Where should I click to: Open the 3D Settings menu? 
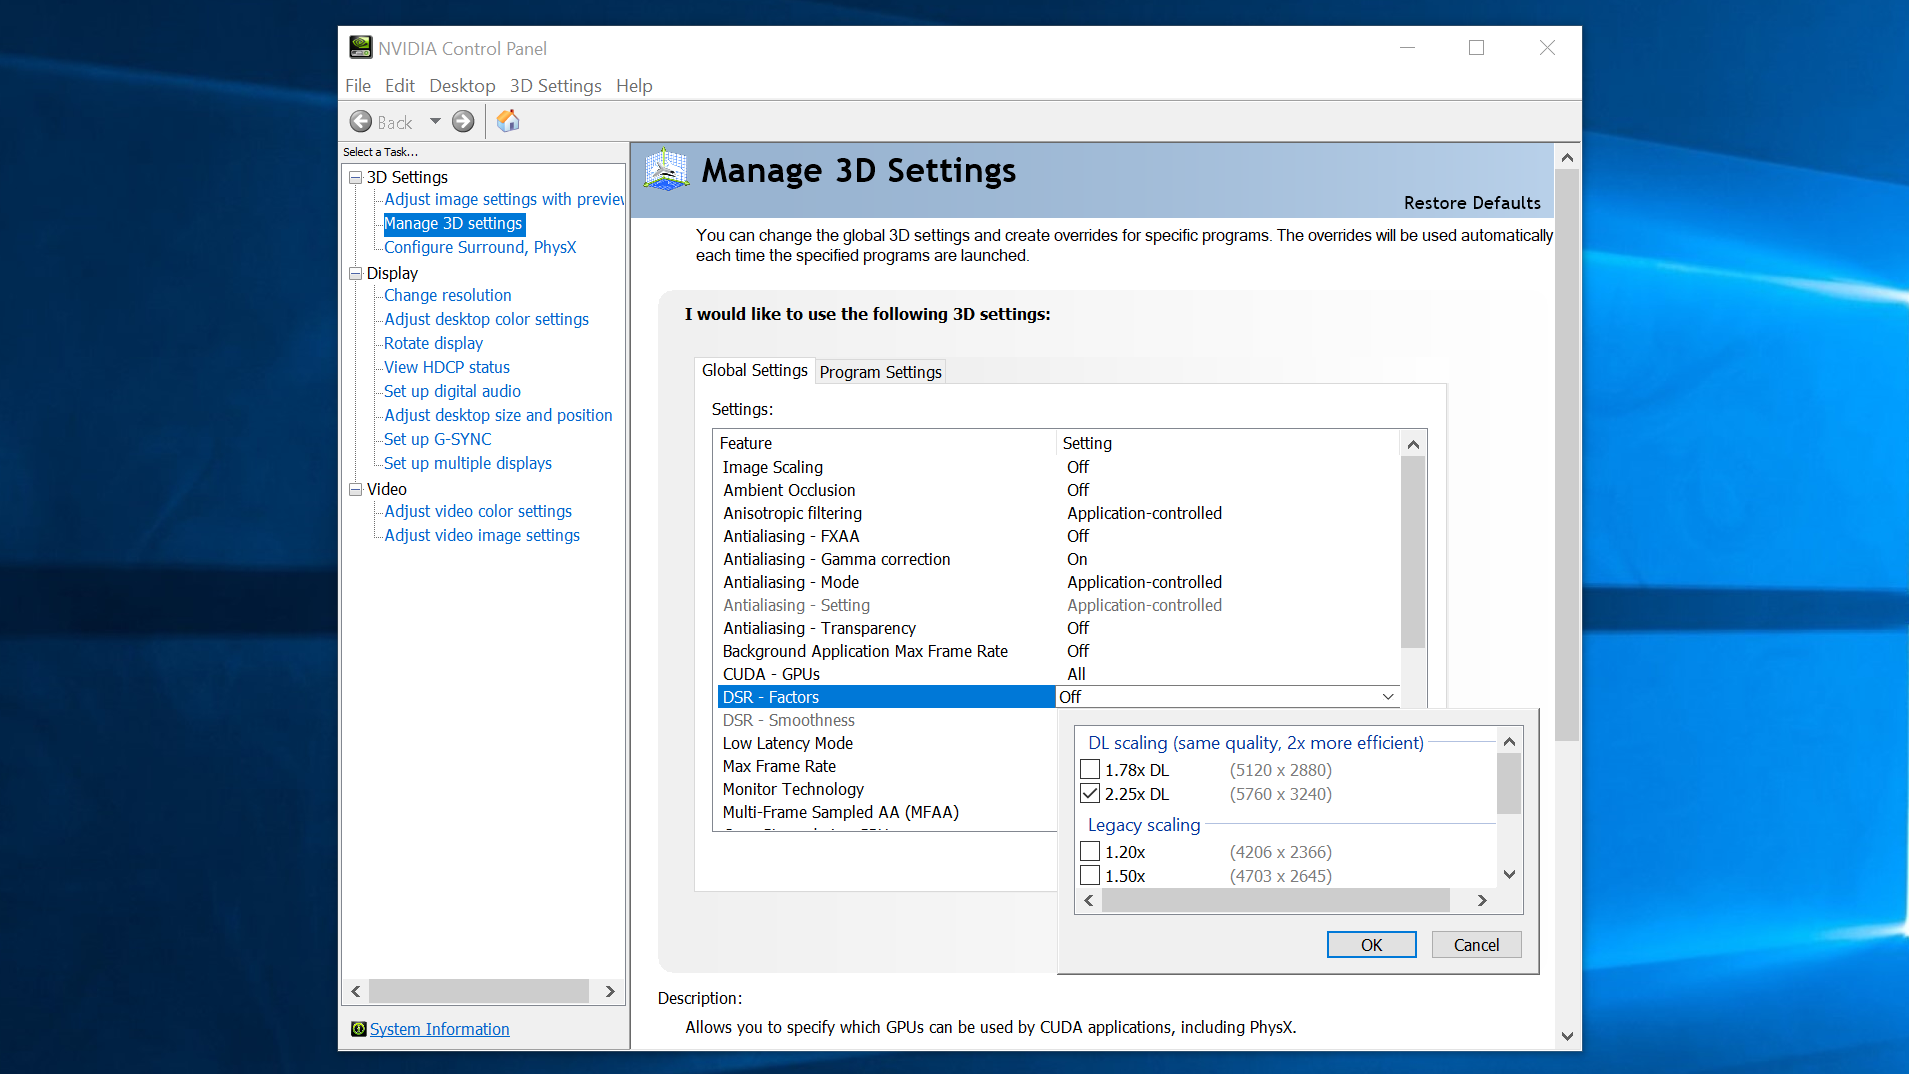[555, 86]
